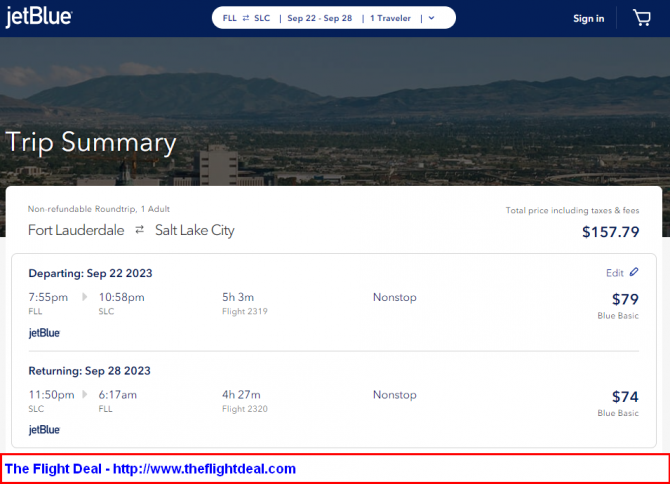Select the Sep 22 - Sep 28 dates
This screenshot has height=484, width=670.
320,18
